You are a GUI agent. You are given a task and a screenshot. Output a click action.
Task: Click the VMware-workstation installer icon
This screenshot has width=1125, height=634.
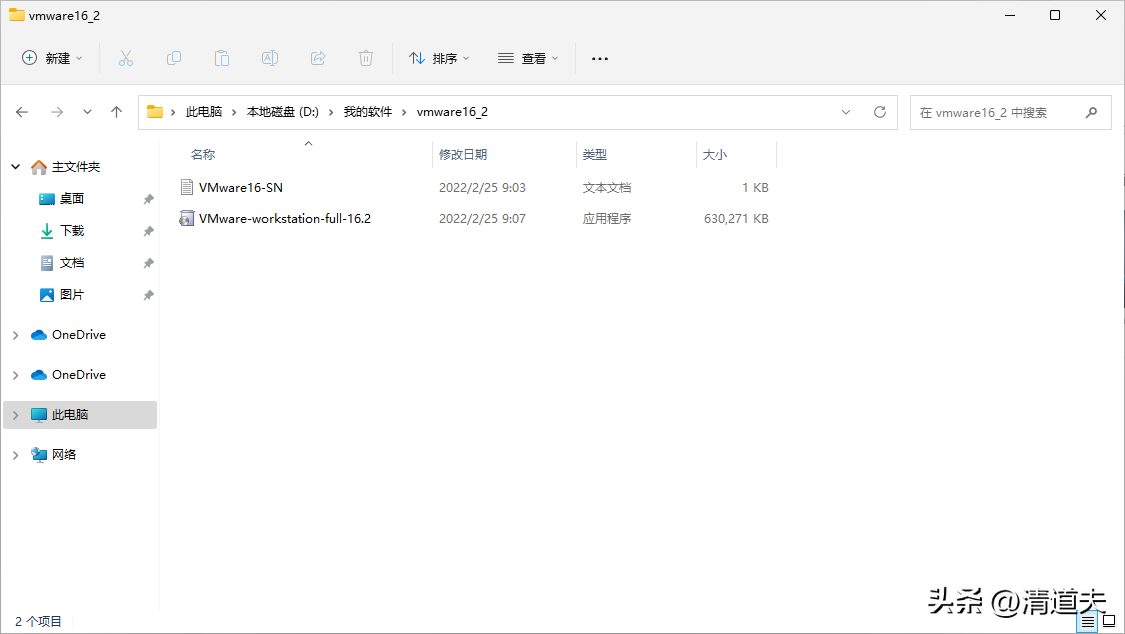coord(187,219)
